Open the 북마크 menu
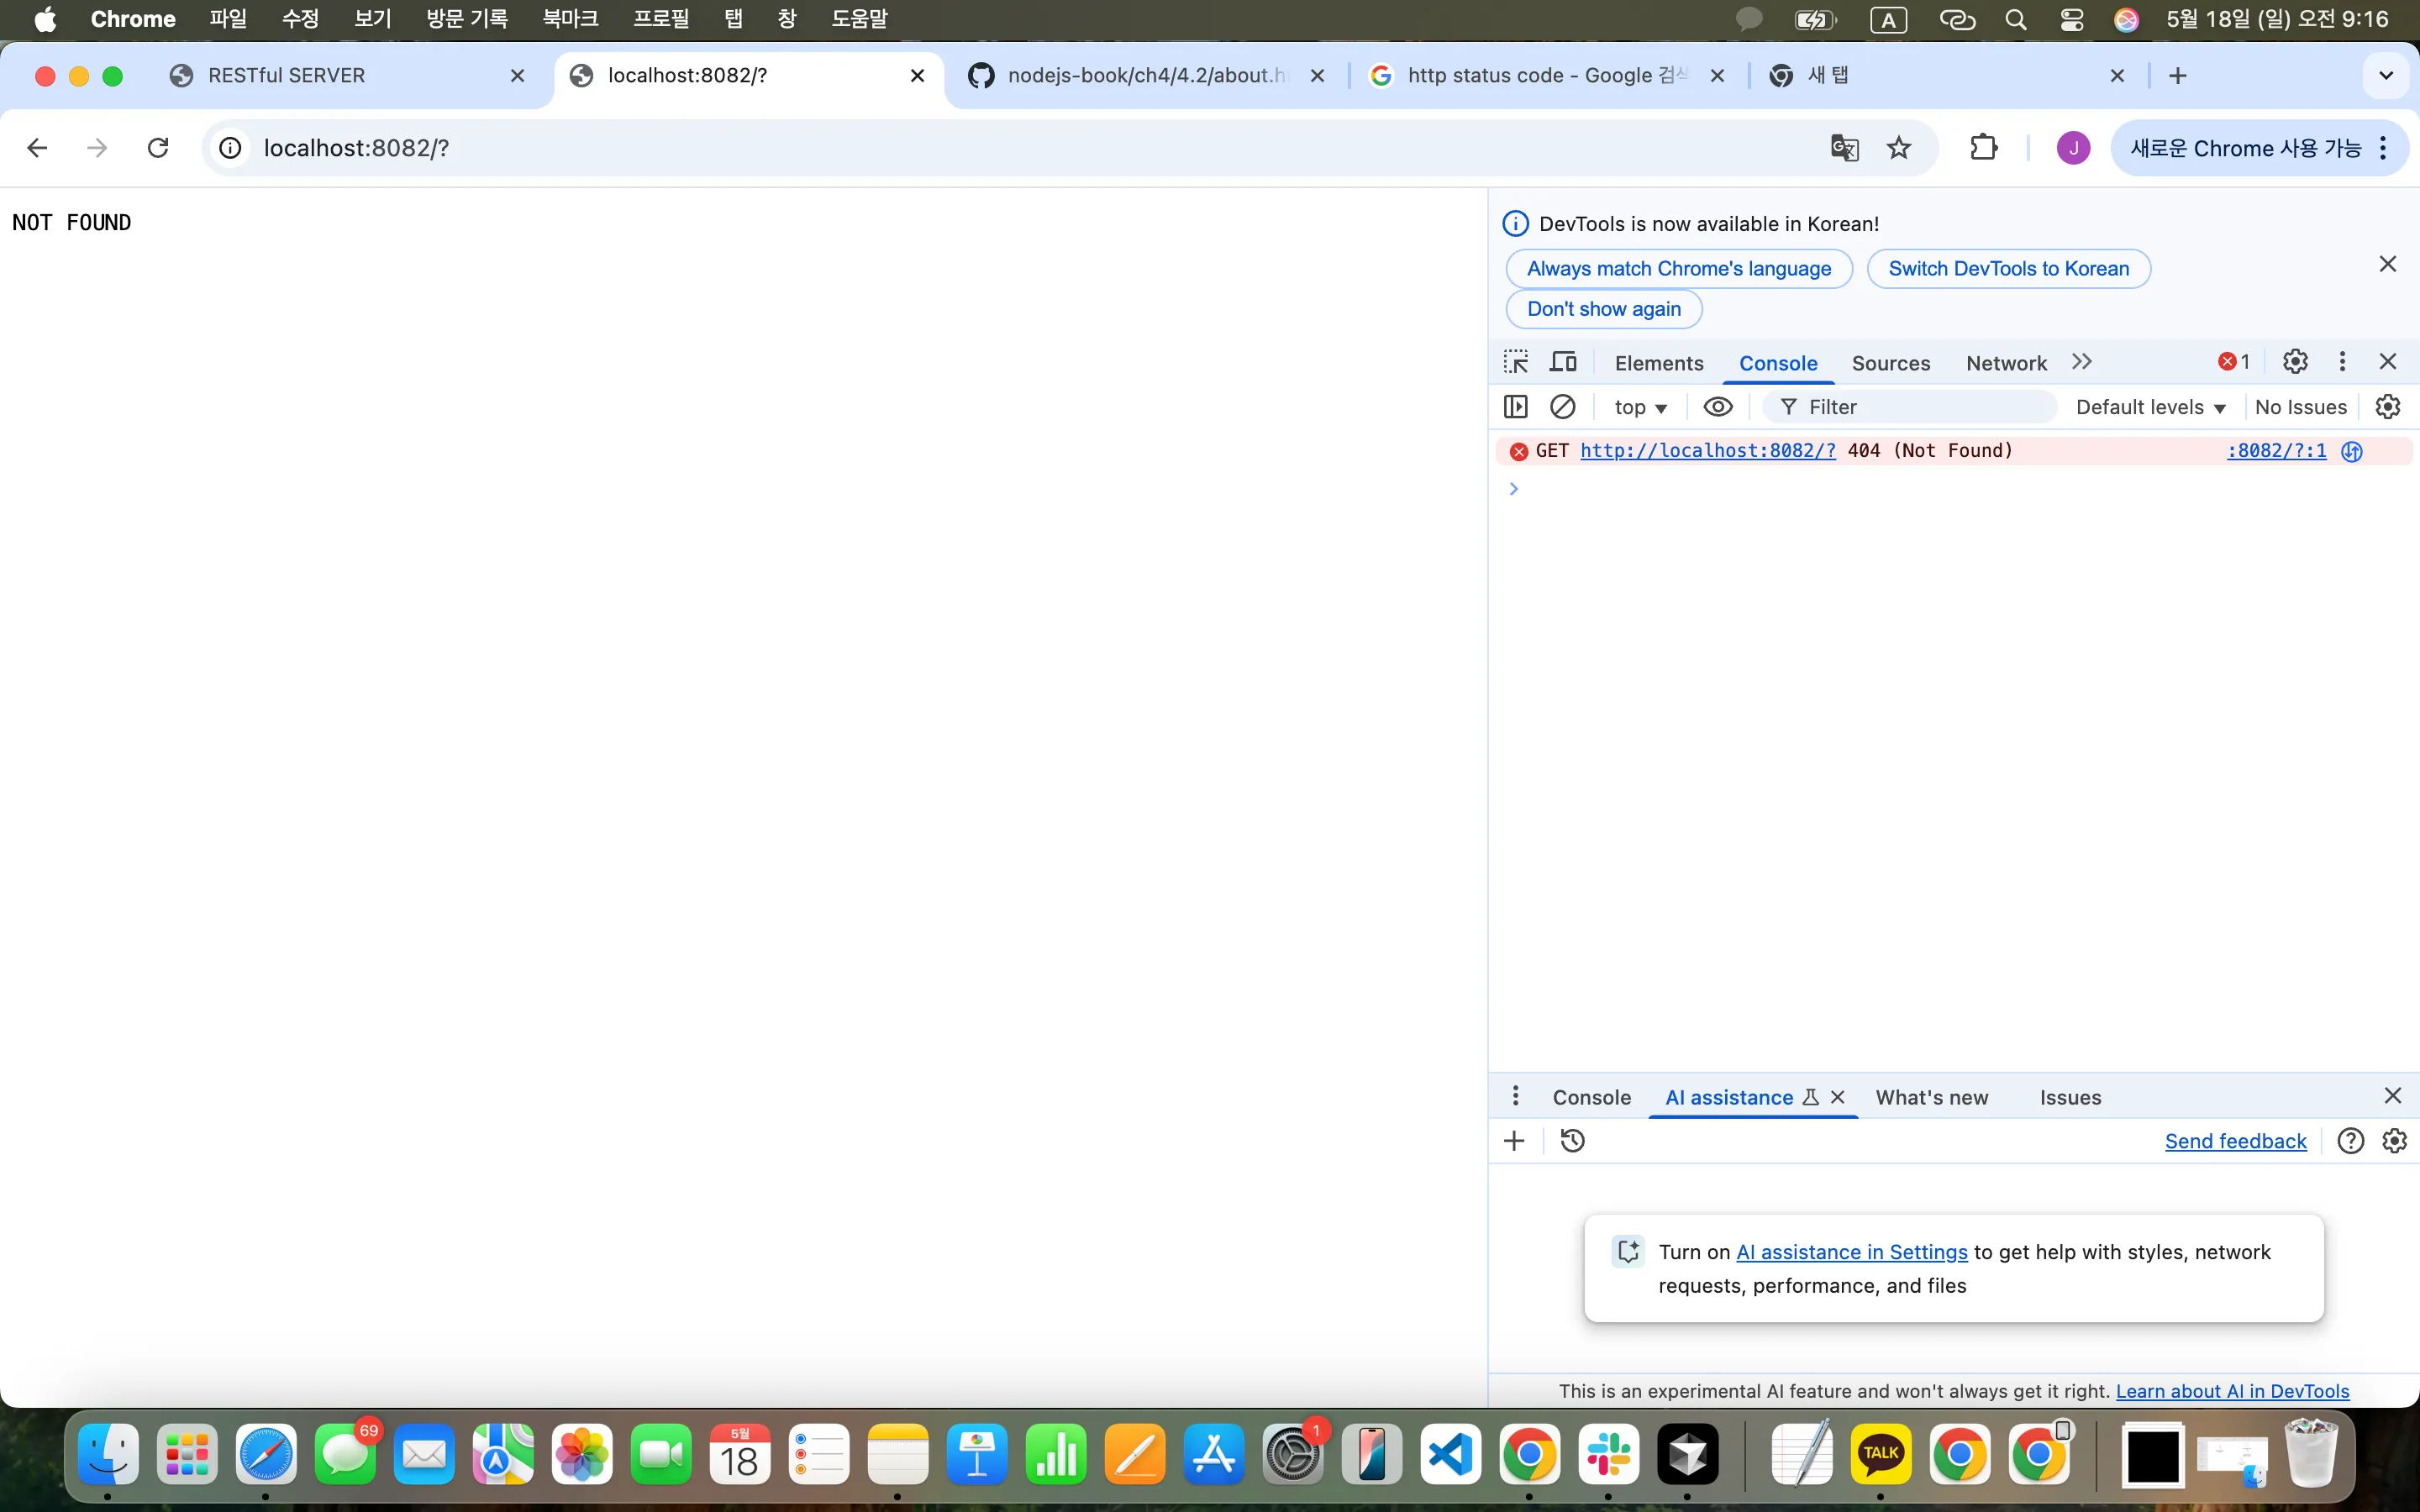The height and width of the screenshot is (1512, 2420). 570,19
